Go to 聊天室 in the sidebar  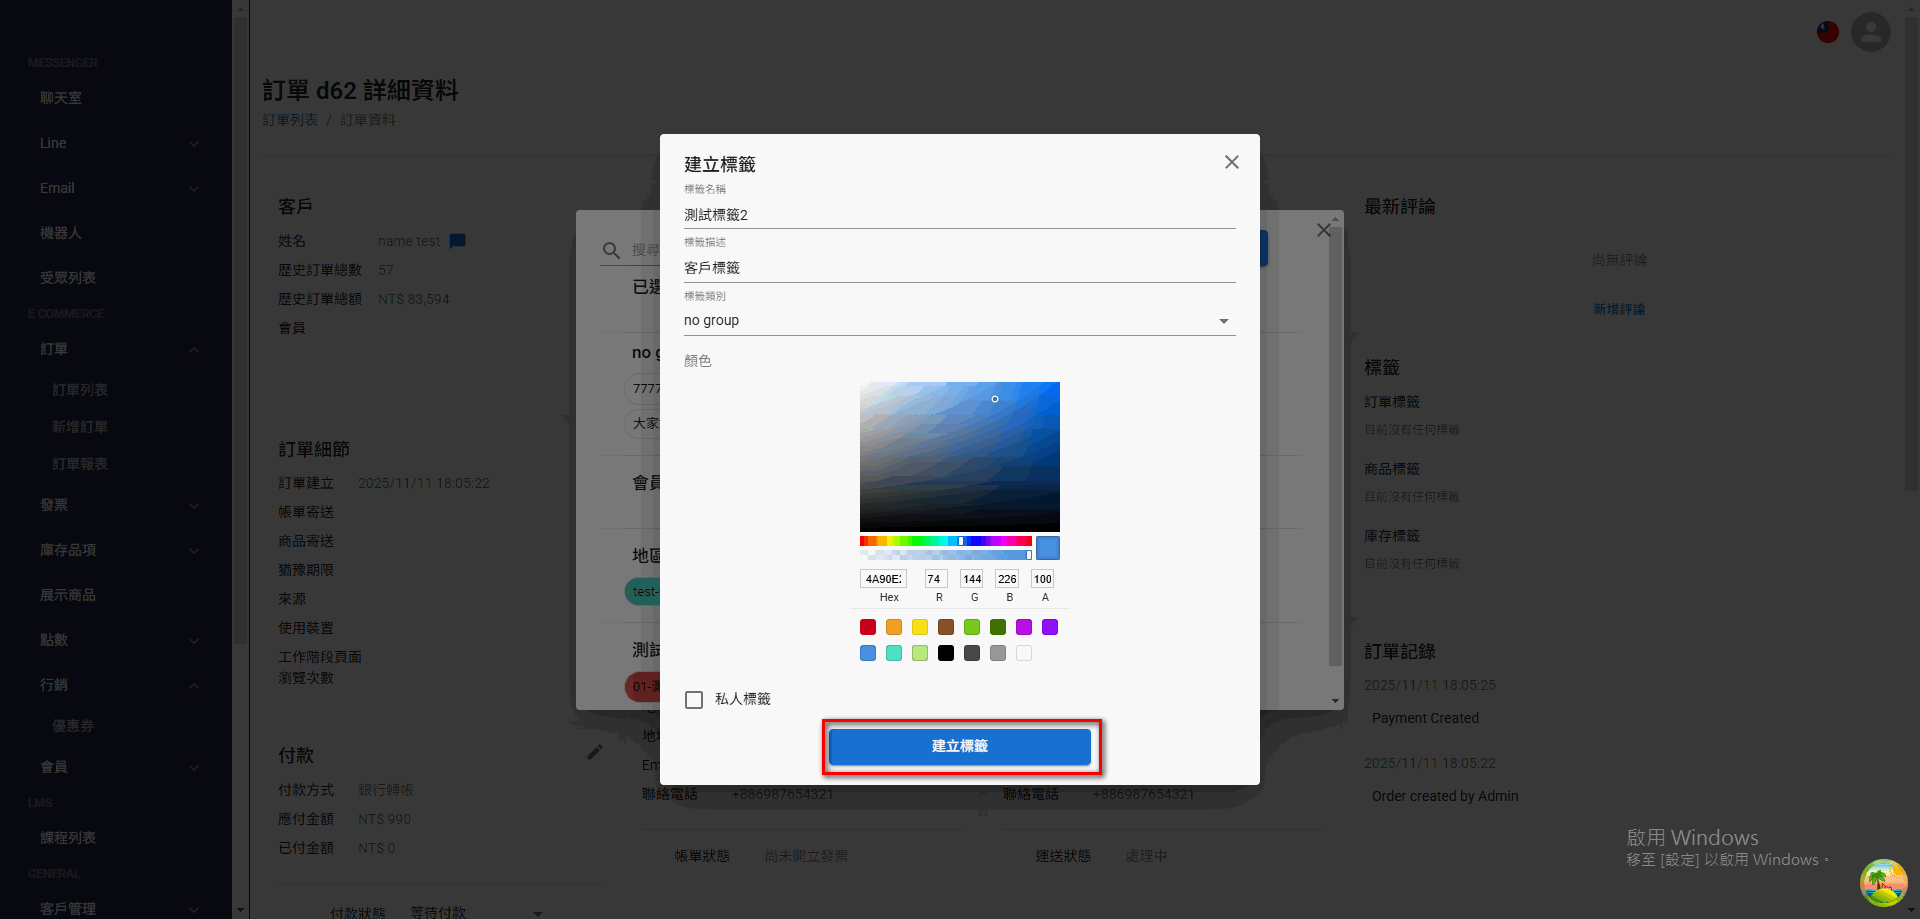[61, 98]
